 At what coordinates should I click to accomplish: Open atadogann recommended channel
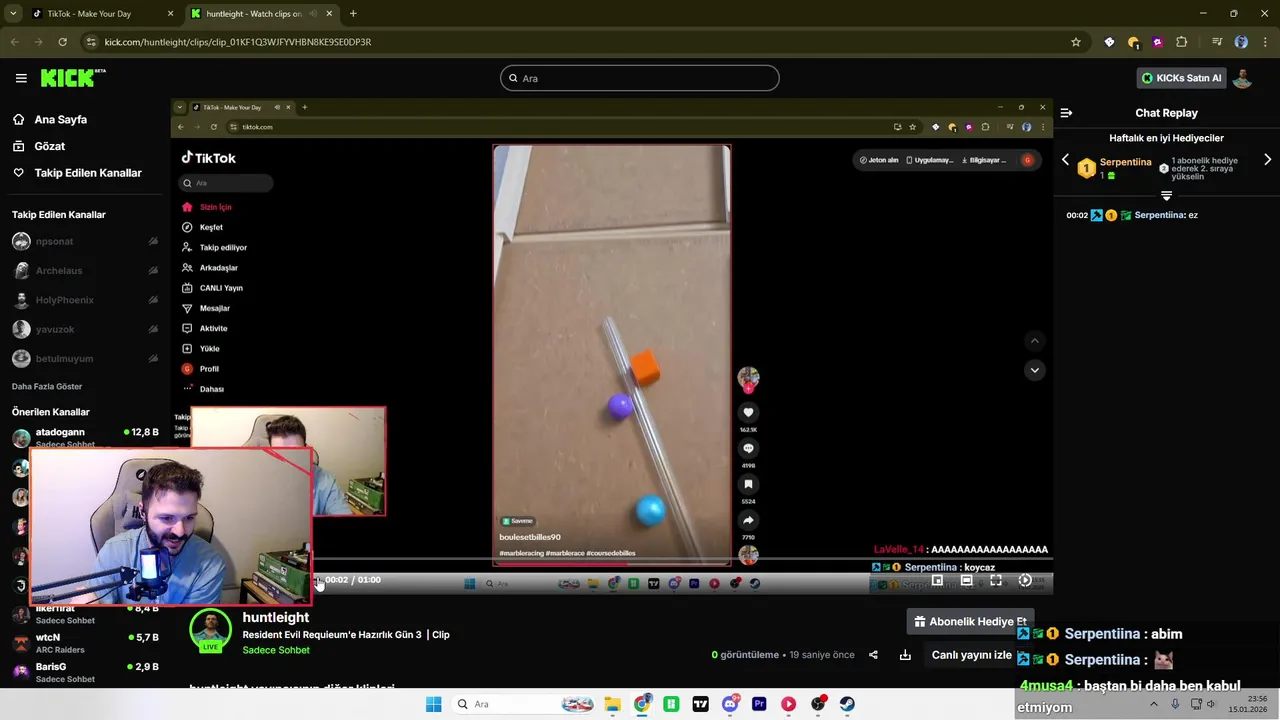(x=85, y=437)
